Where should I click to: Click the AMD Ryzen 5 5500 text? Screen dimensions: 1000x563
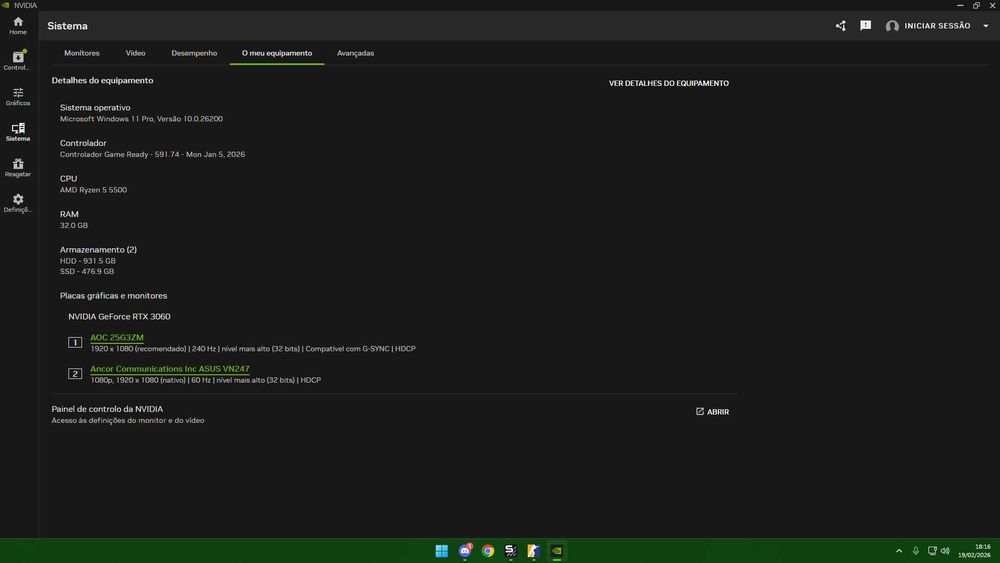pos(93,190)
